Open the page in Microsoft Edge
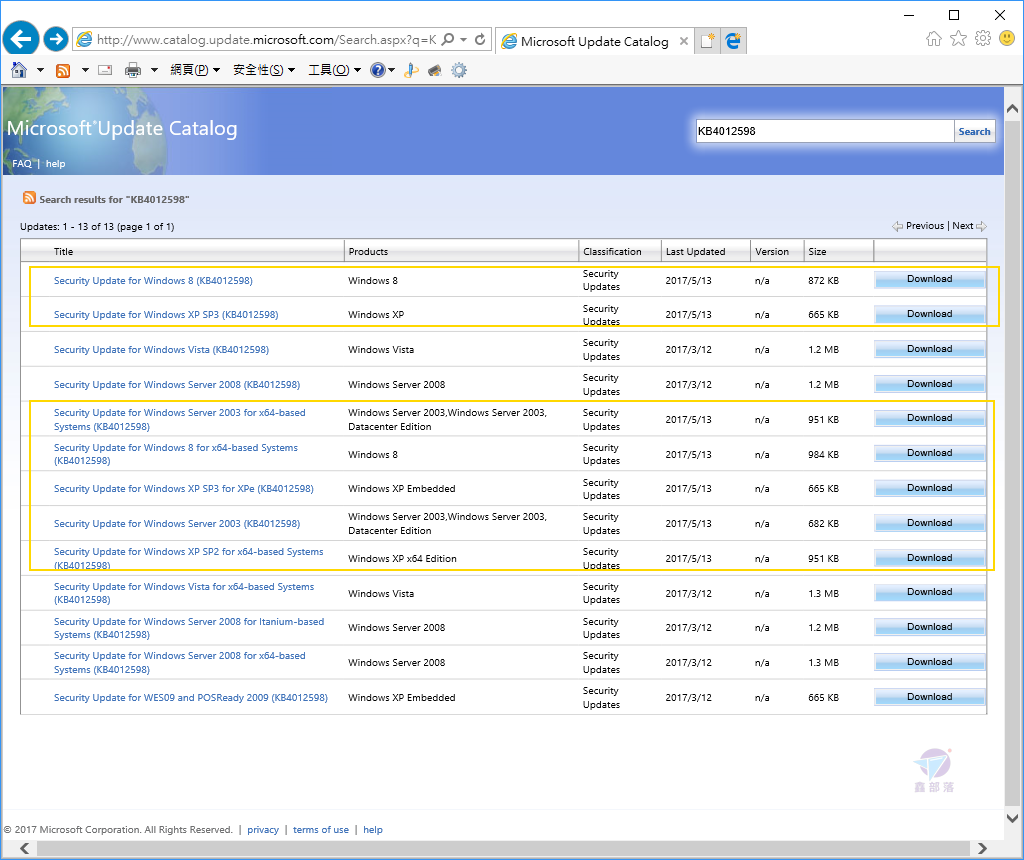1024x860 pixels. pos(733,41)
